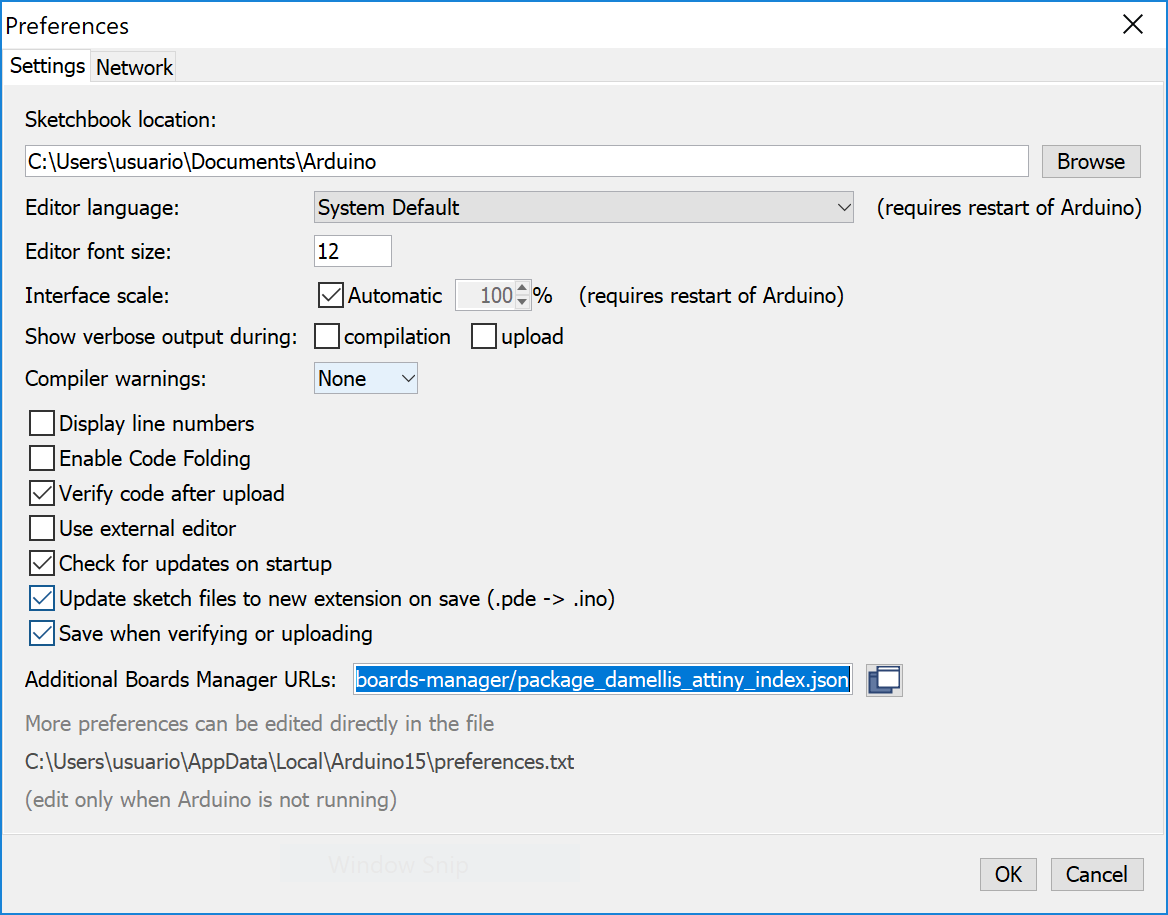Click the Editor font size field

click(352, 252)
